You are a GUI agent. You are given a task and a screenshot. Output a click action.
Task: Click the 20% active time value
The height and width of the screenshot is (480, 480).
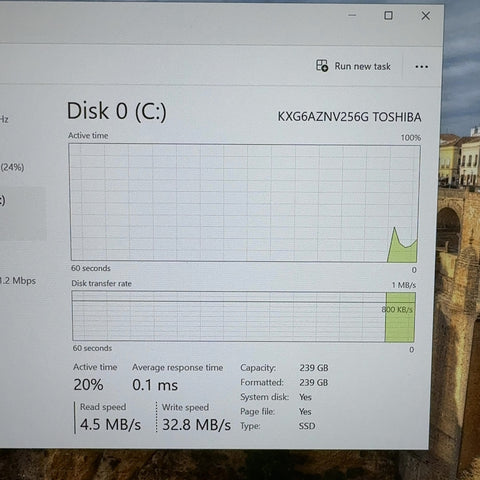[88, 385]
